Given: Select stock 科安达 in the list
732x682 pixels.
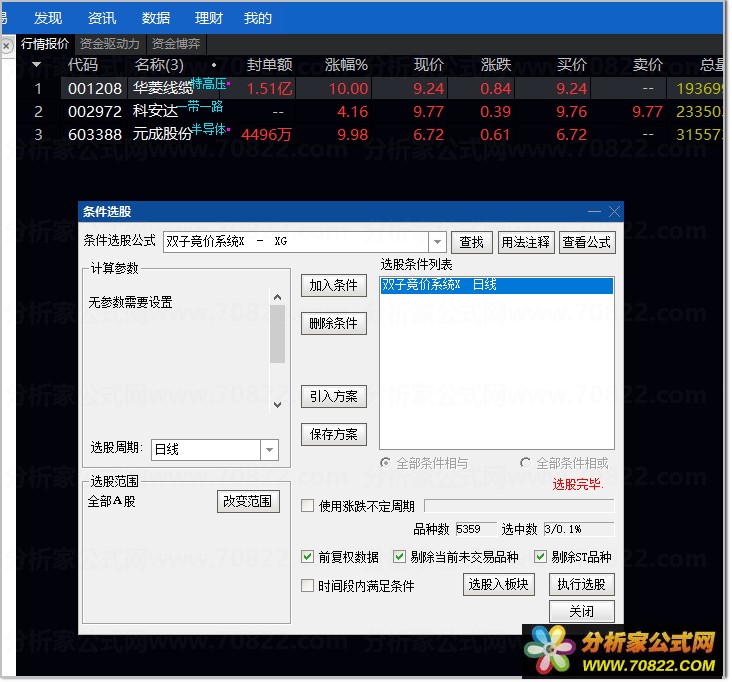Looking at the screenshot, I should [155, 112].
